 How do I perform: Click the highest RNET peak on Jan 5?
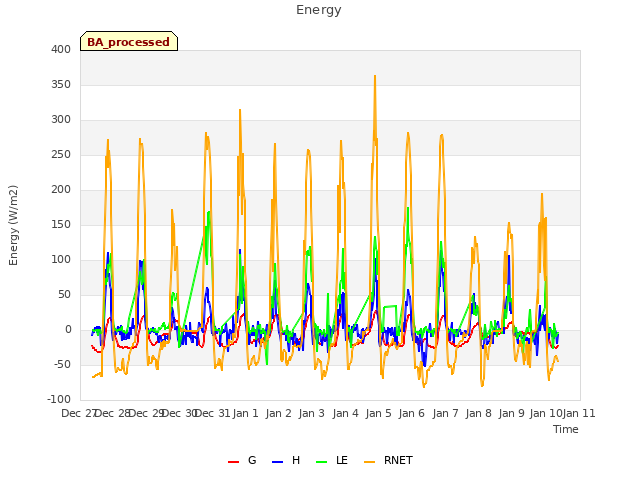click(x=375, y=76)
